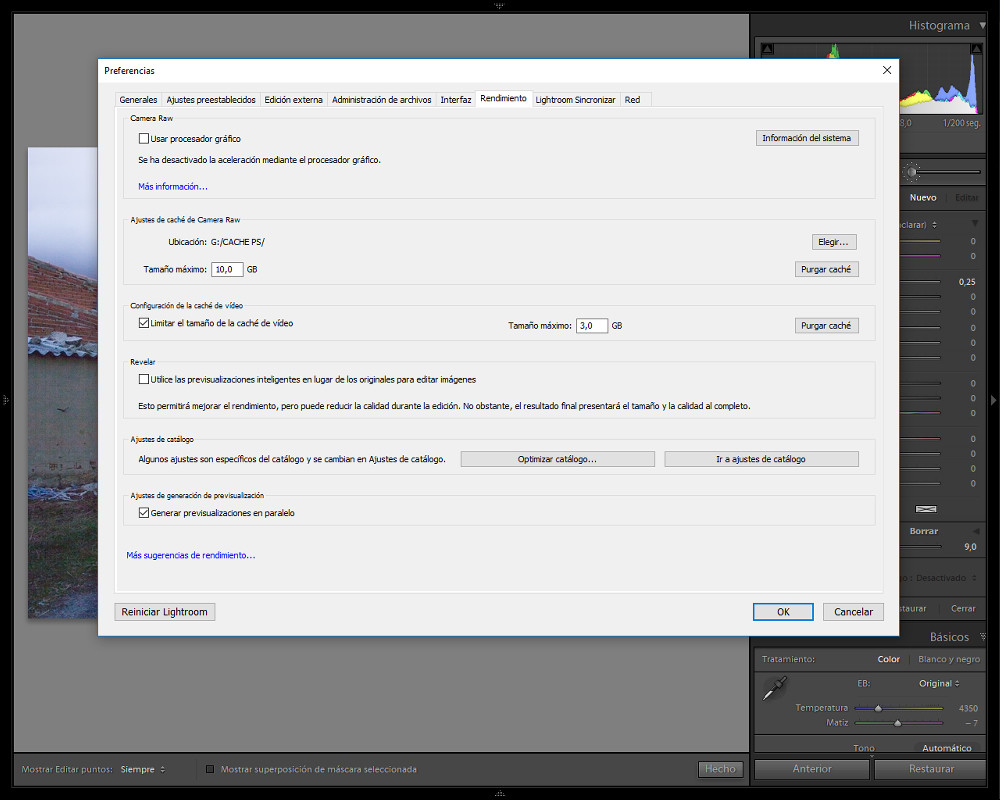Screen dimensions: 1000x800
Task: Click the Más información link
Action: point(172,186)
